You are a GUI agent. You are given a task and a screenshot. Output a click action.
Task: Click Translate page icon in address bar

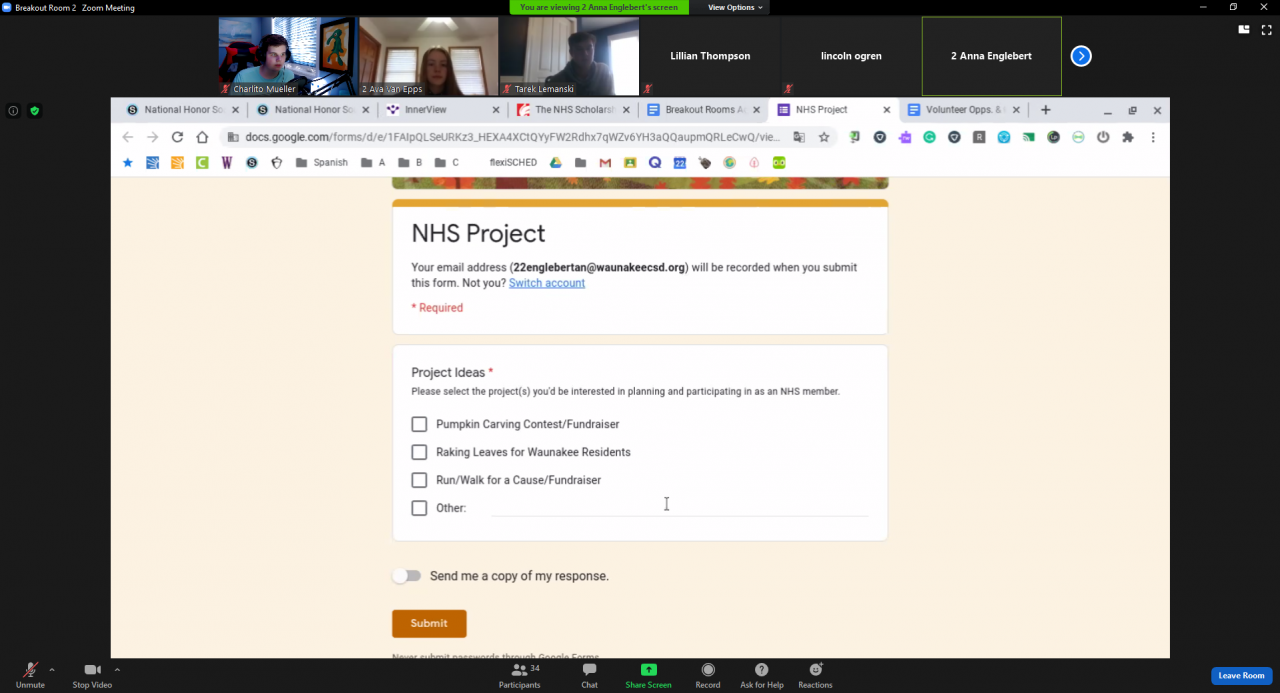point(799,137)
